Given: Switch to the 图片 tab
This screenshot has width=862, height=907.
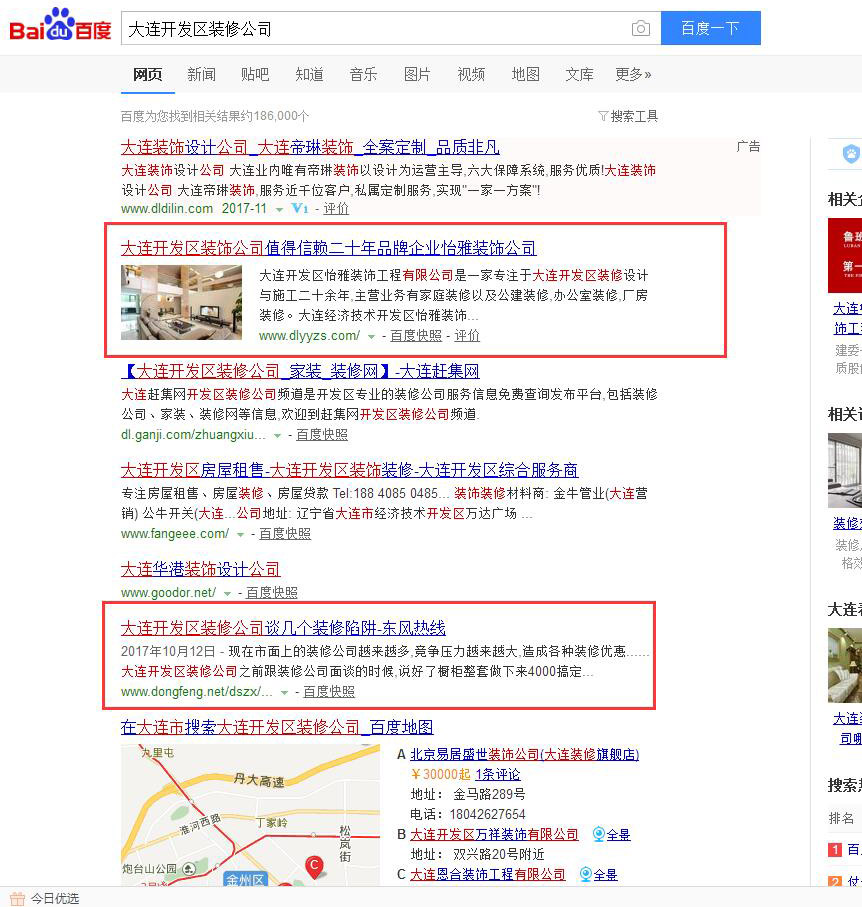Looking at the screenshot, I should coord(417,75).
